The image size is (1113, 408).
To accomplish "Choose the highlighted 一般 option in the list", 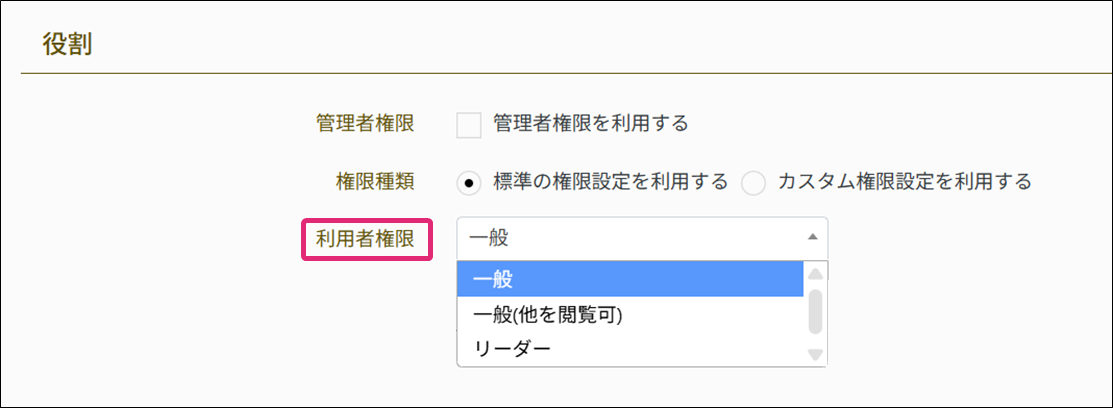I will (x=630, y=280).
